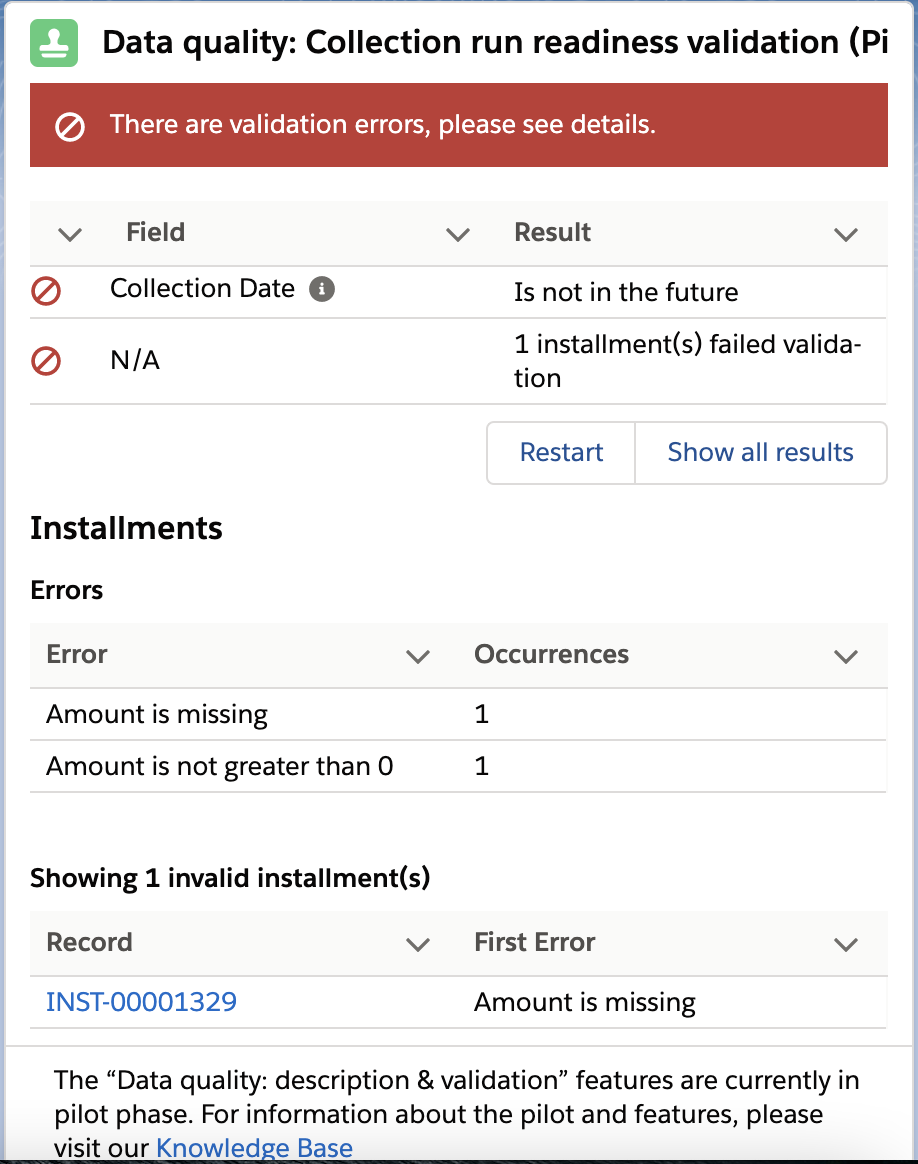Click the Show all results button

760,452
